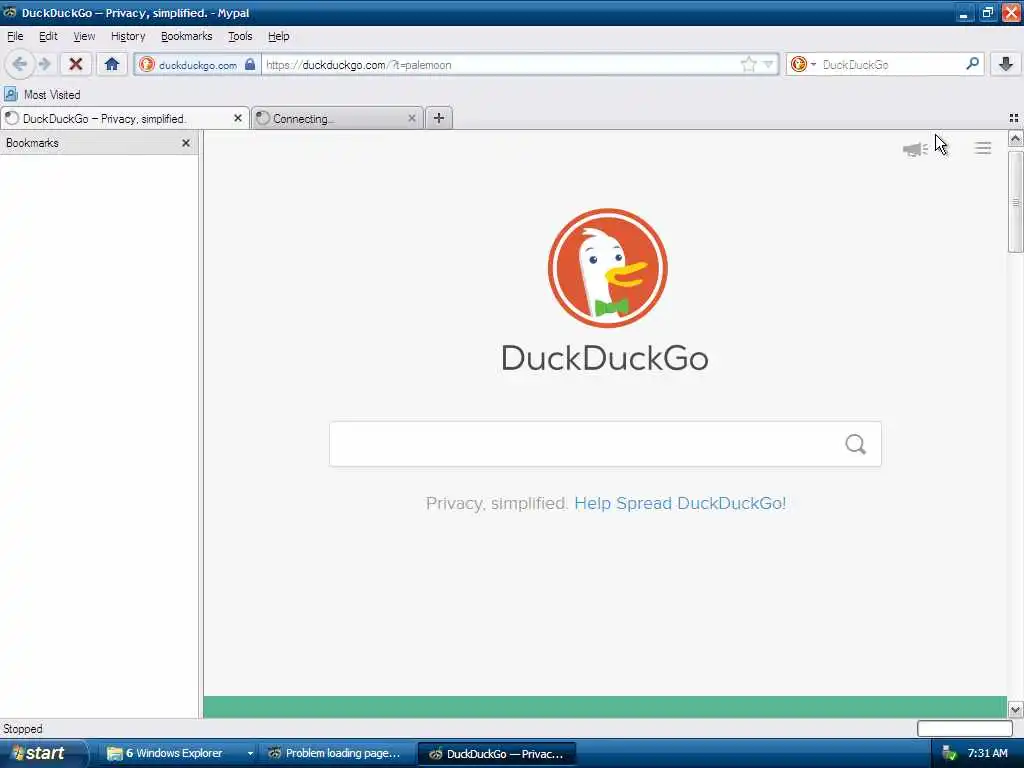
Task: Click the vertical scrollbar thumb
Action: (x=1015, y=202)
